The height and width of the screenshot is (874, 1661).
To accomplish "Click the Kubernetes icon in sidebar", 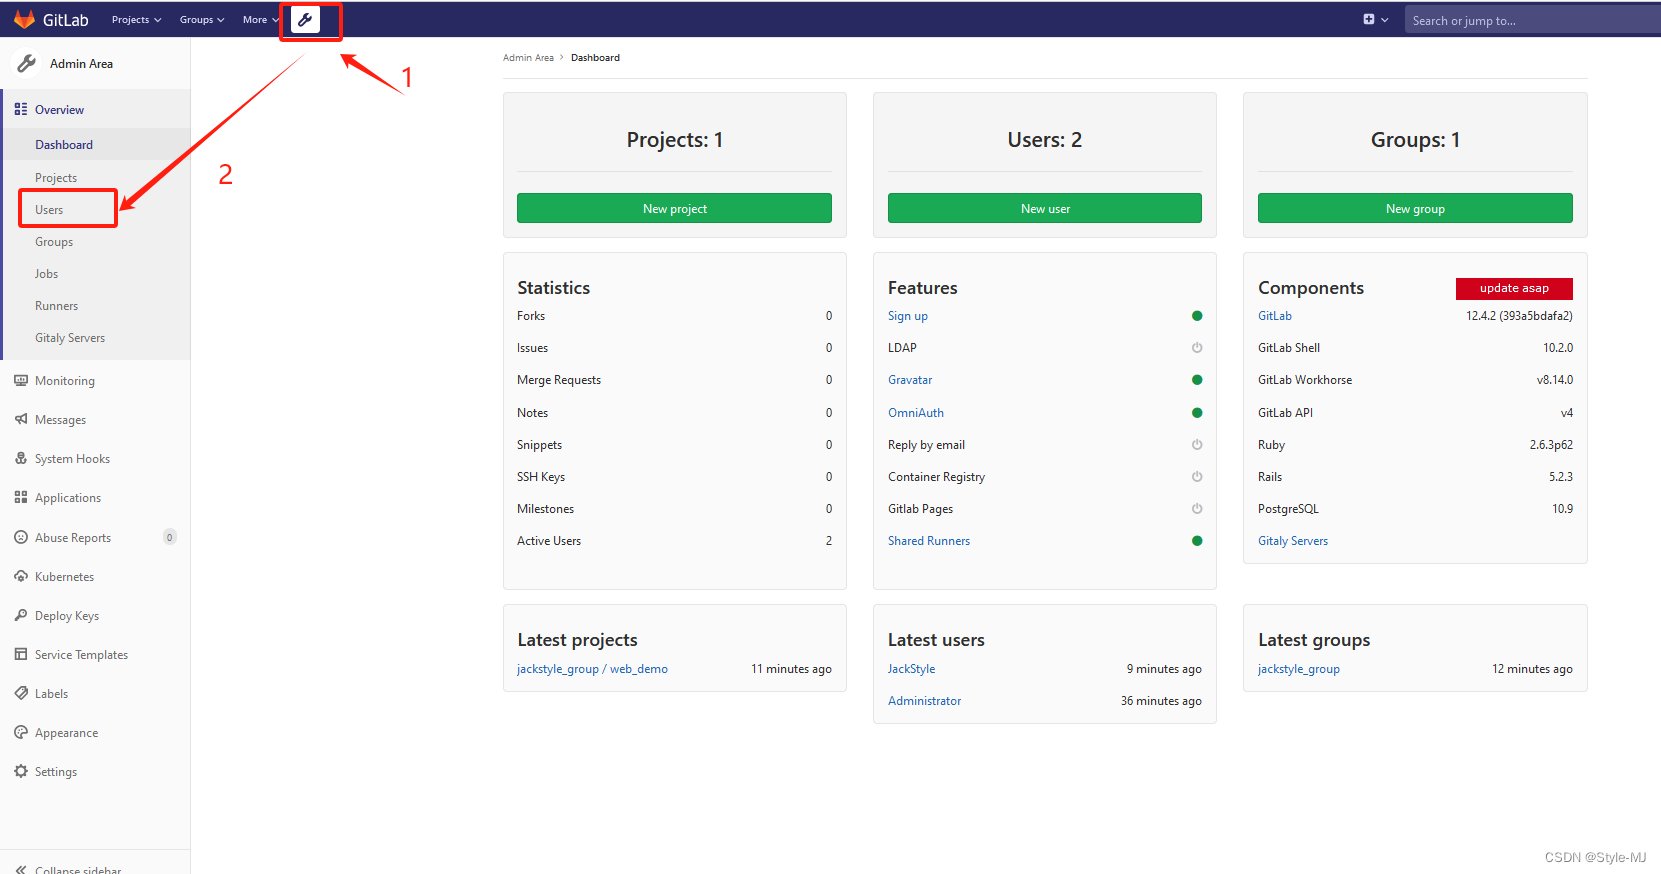I will pos(21,576).
